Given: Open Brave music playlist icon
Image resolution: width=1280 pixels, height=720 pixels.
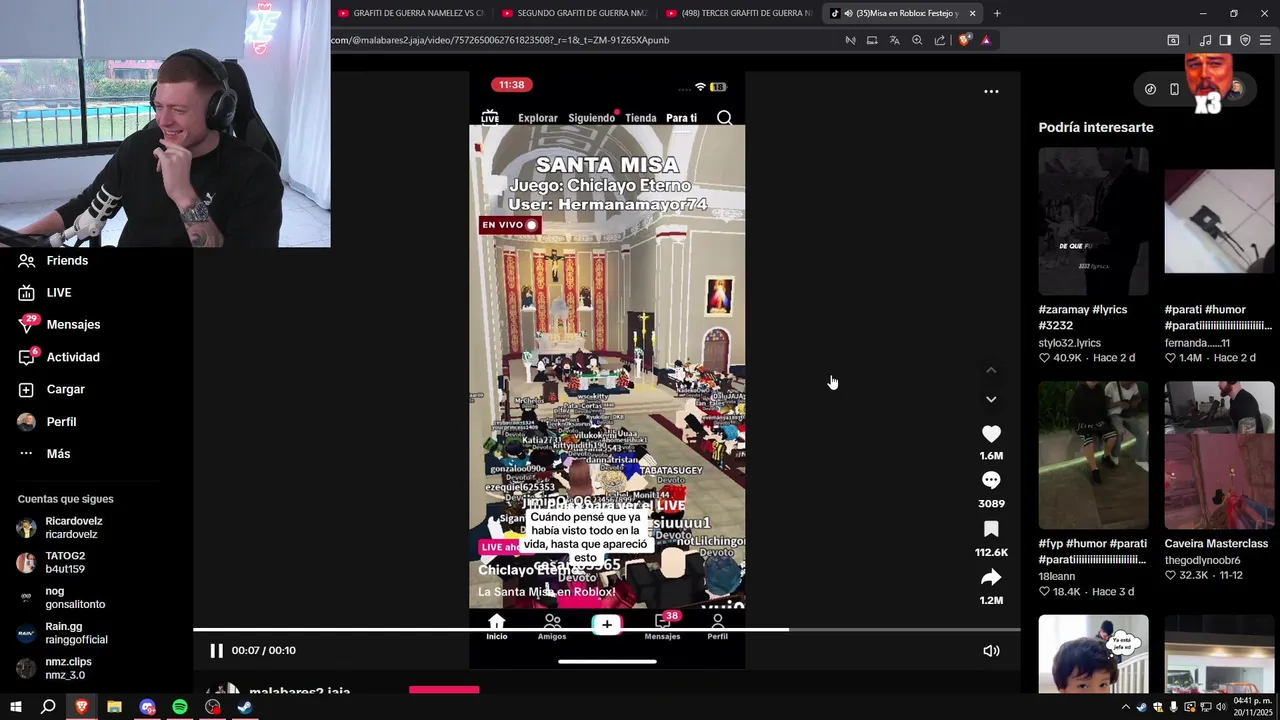Looking at the screenshot, I should click(1206, 40).
